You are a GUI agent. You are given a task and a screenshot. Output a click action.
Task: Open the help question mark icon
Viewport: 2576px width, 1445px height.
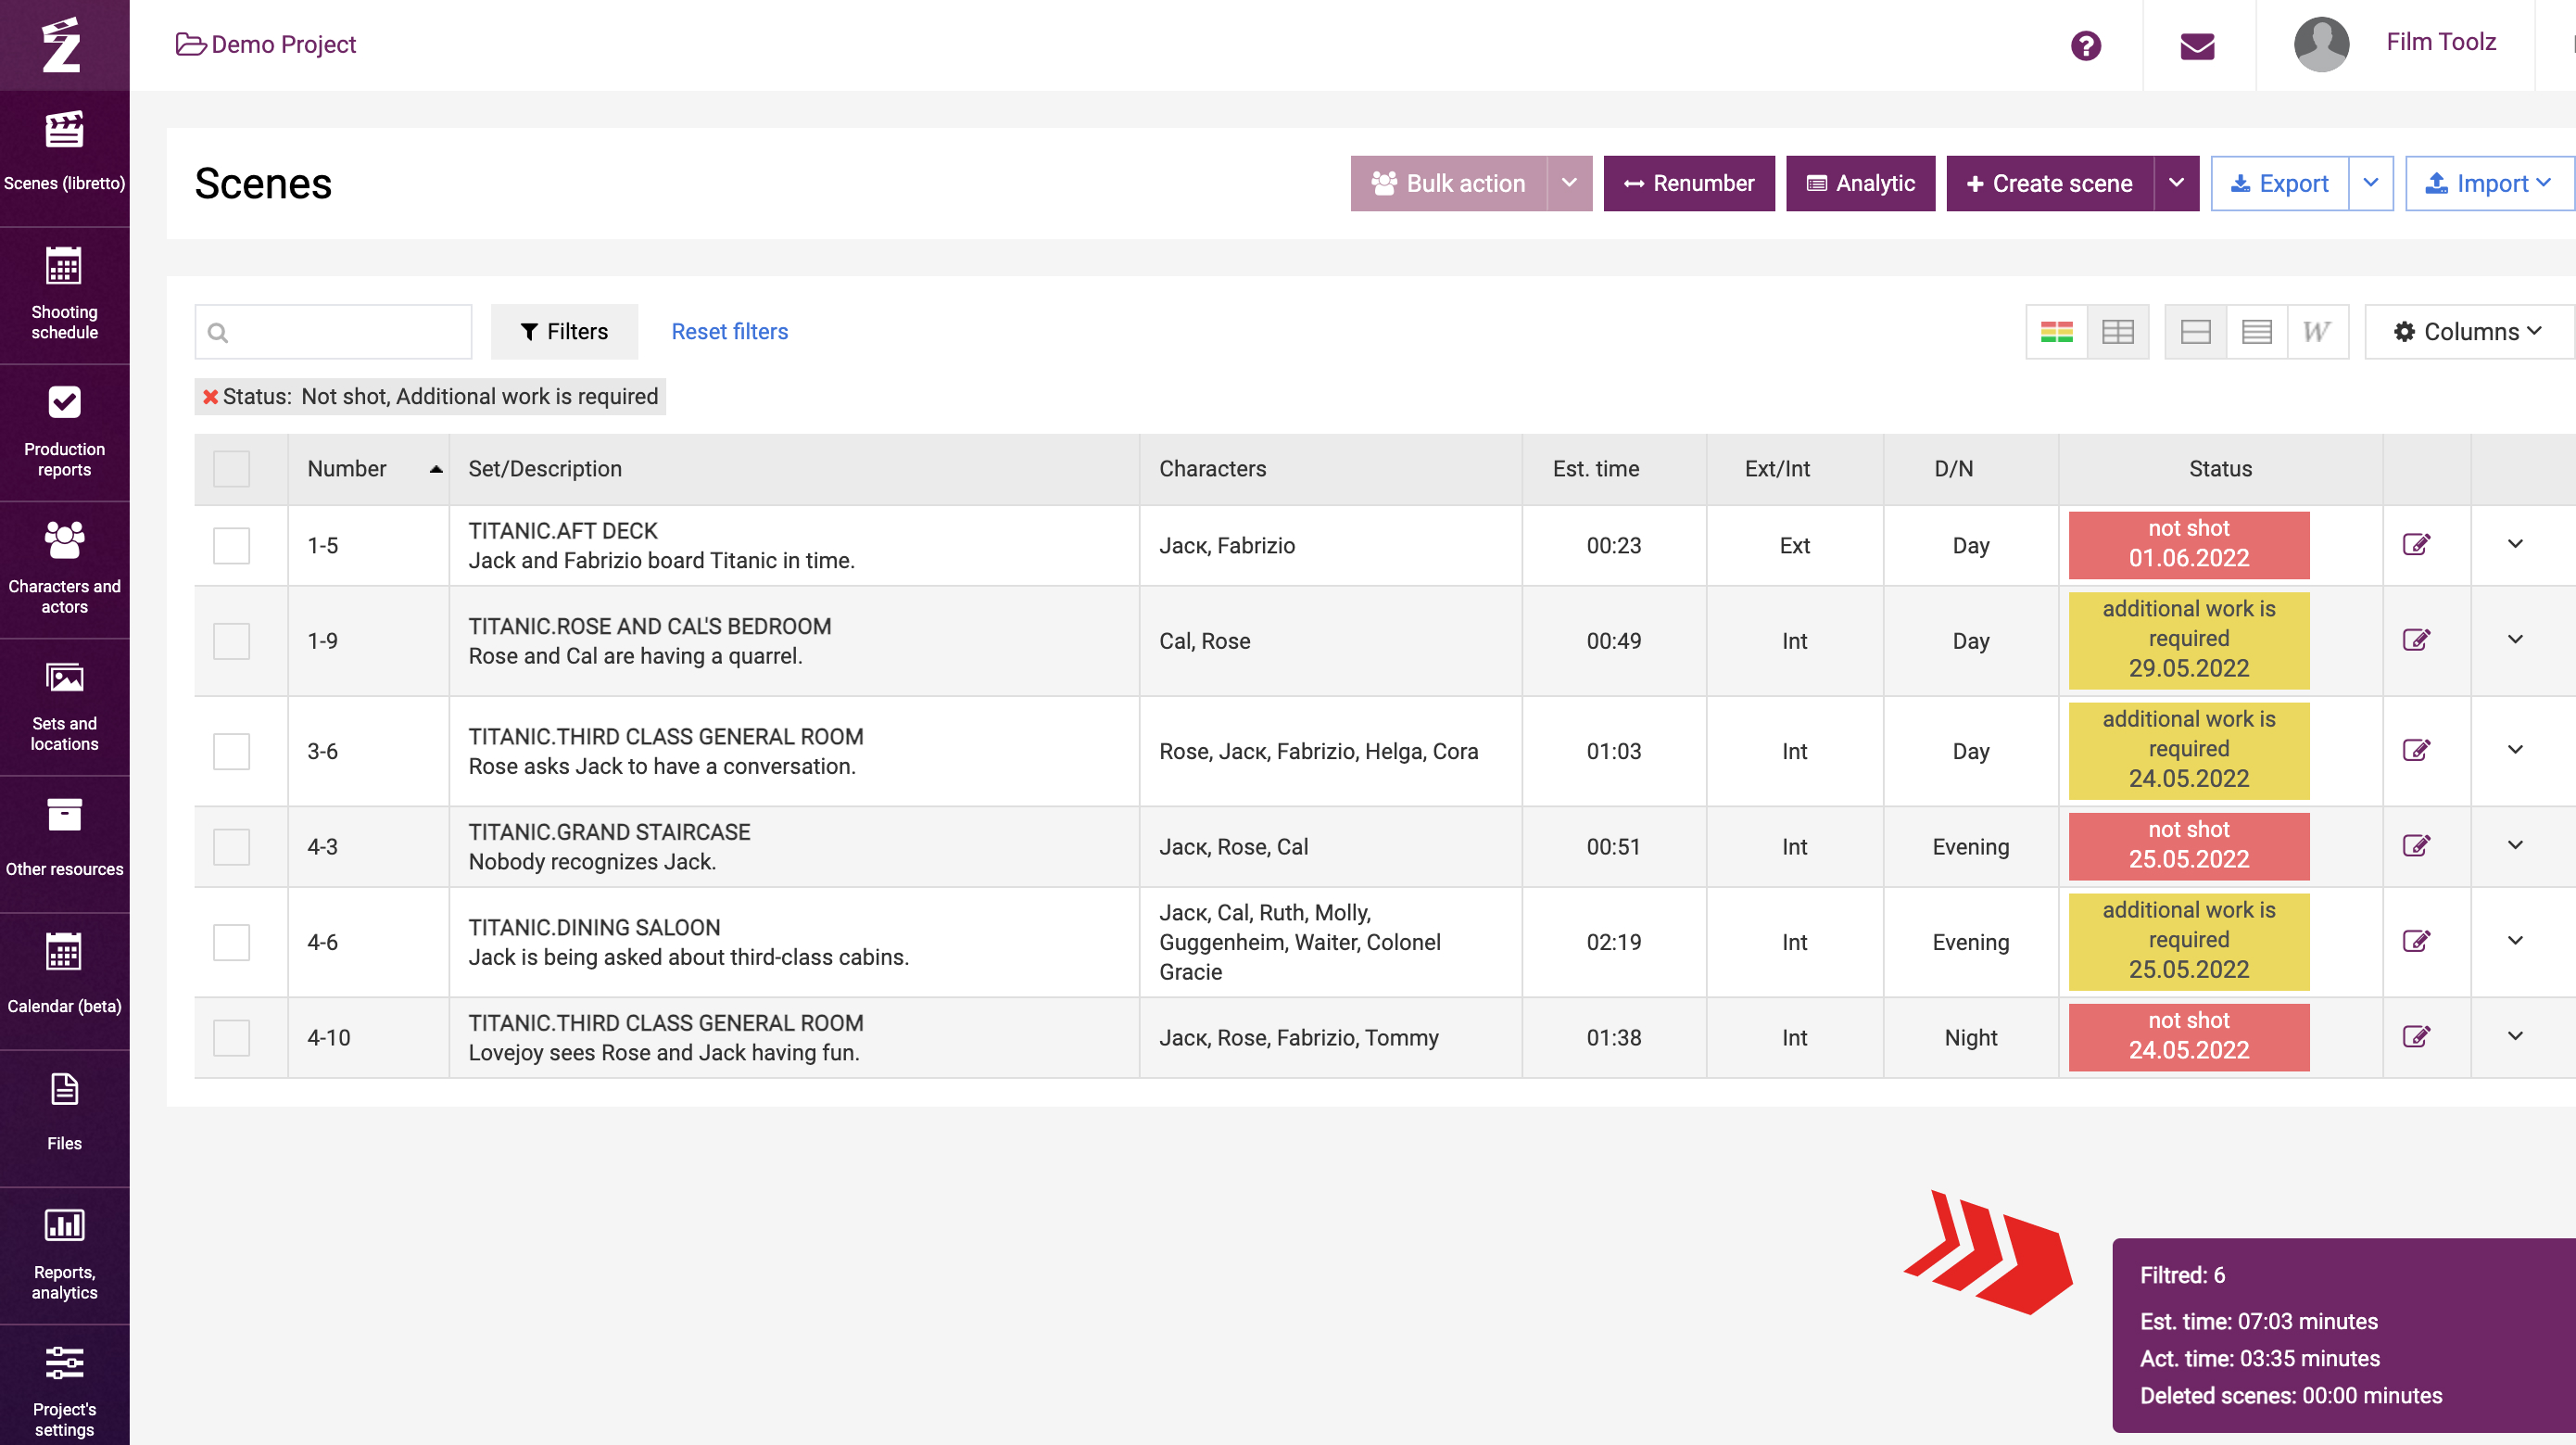2085,46
